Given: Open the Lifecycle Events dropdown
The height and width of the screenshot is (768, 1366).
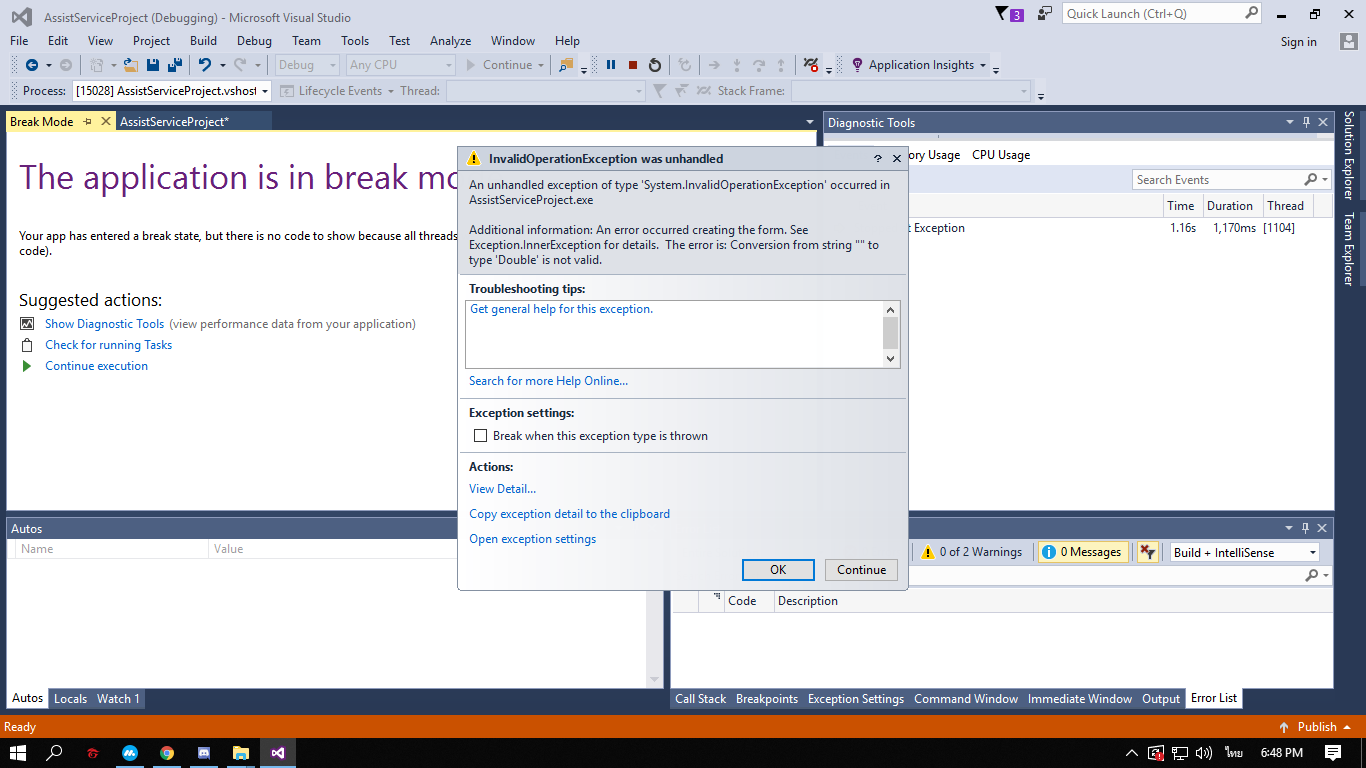Looking at the screenshot, I should coord(389,91).
